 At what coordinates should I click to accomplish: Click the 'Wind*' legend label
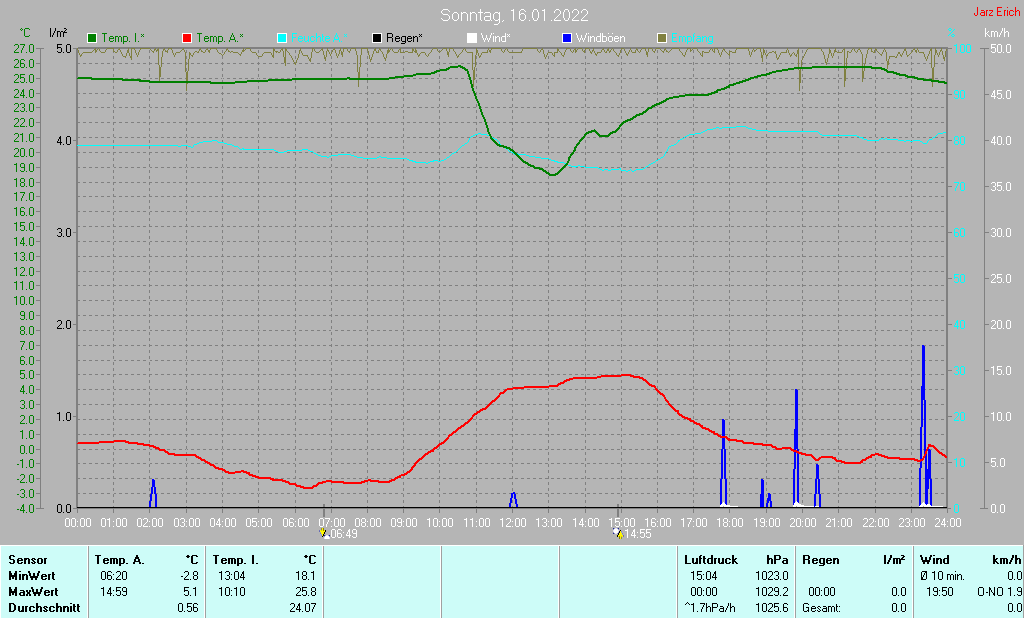(496, 38)
